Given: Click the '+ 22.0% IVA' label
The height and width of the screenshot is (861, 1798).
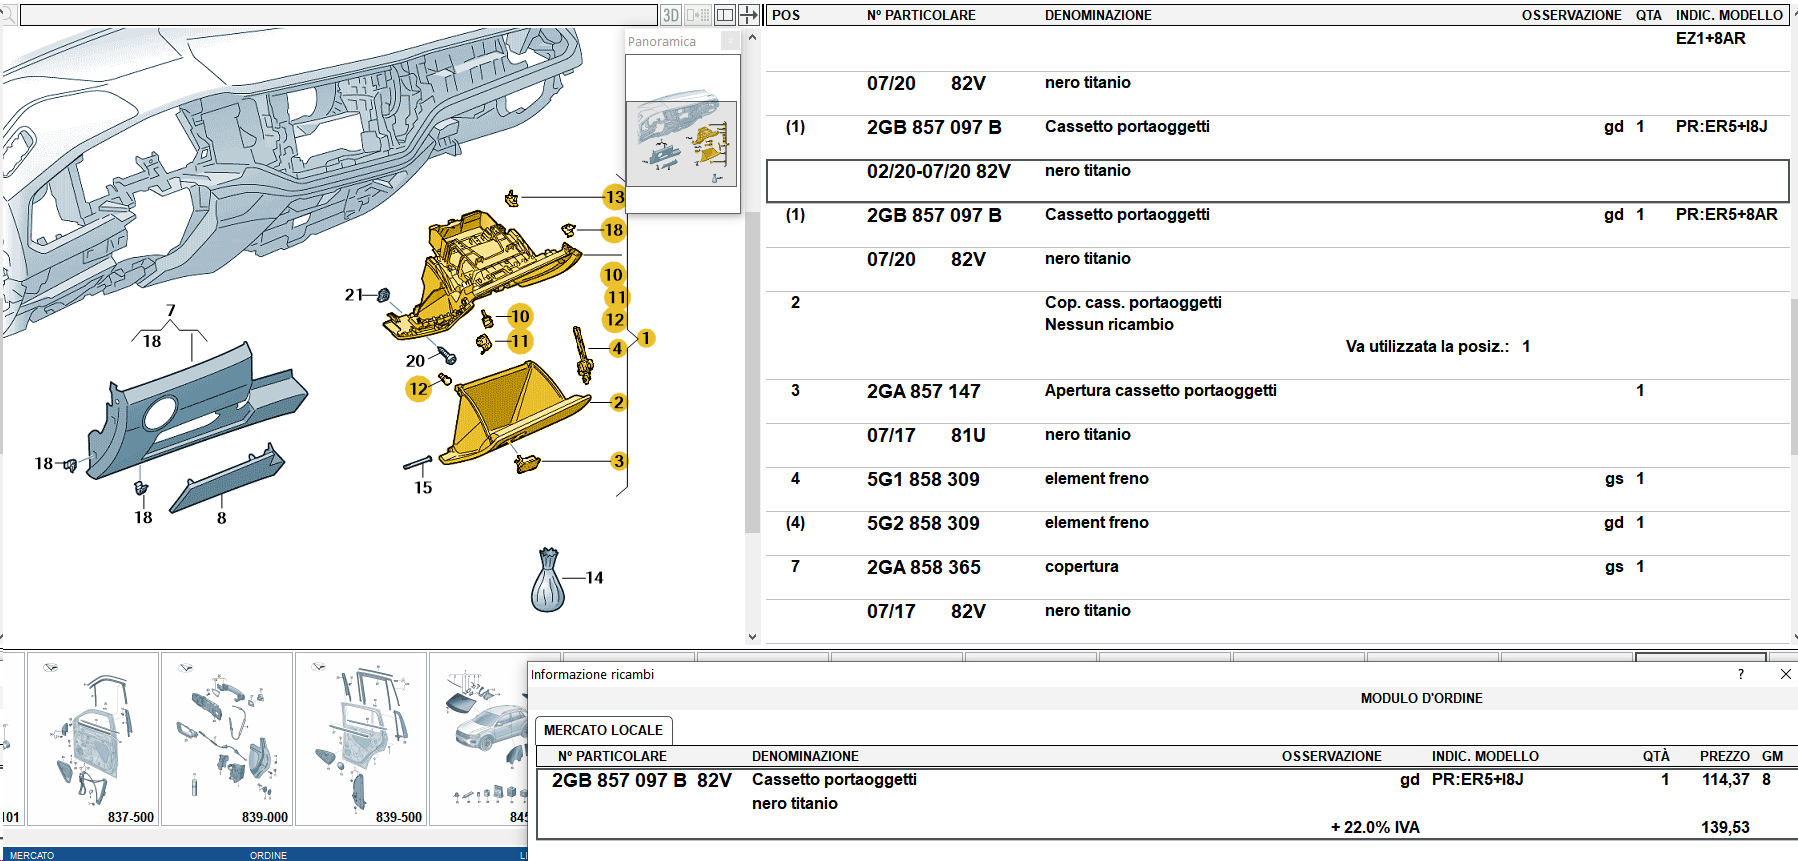Looking at the screenshot, I should click(1375, 827).
